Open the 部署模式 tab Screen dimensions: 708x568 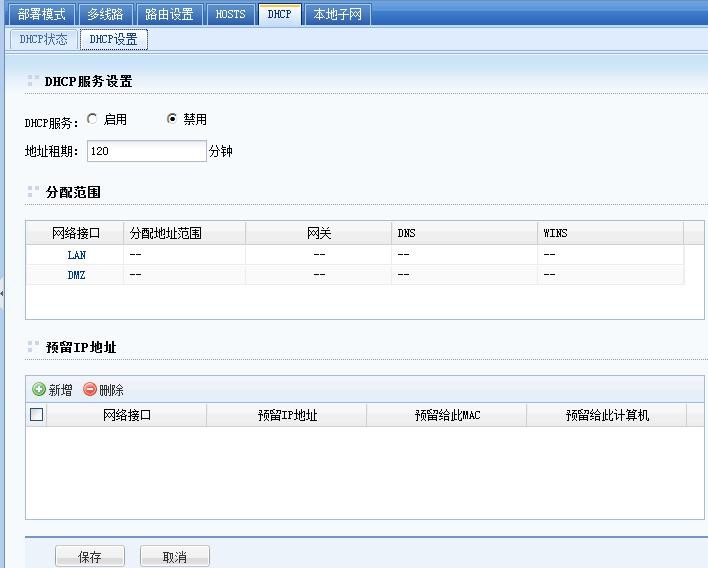[41, 14]
